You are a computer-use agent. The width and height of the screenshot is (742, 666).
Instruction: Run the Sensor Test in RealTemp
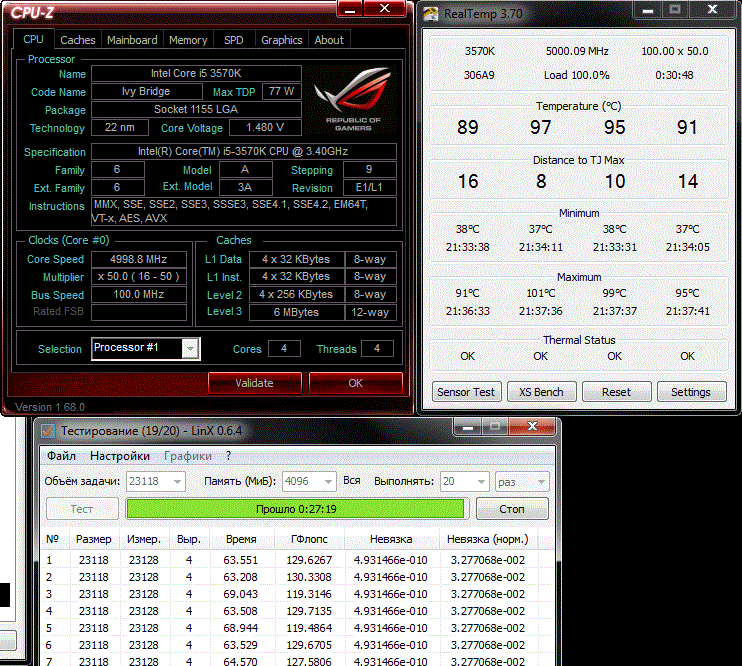point(466,392)
